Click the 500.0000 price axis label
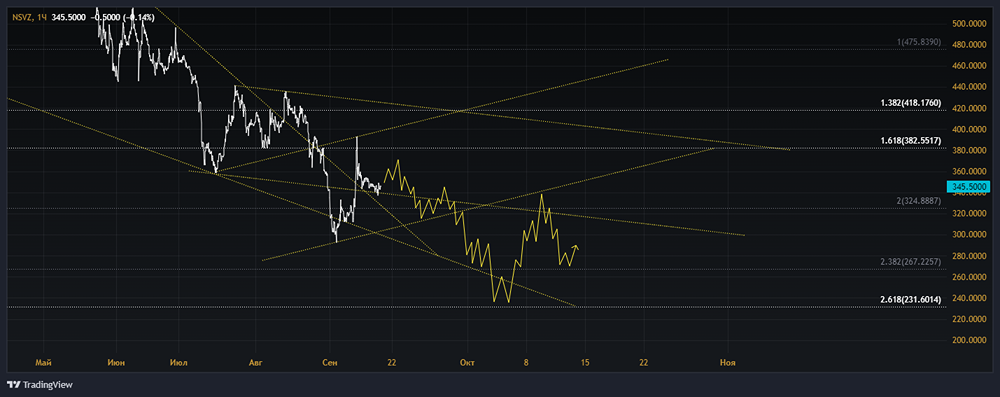Screen dimensions: 1000x397 (x=969, y=24)
